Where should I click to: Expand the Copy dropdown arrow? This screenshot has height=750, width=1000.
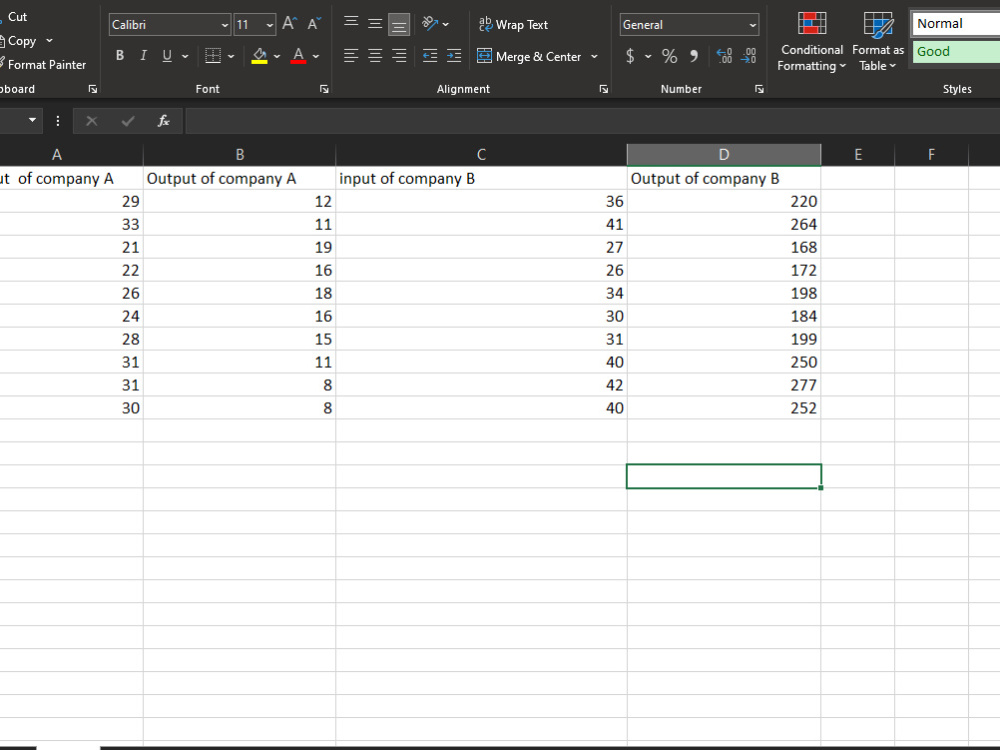coord(50,41)
